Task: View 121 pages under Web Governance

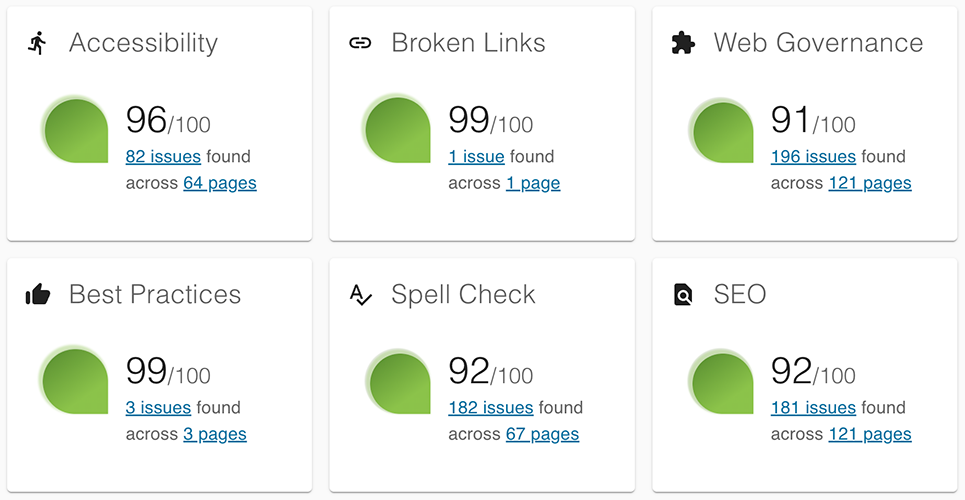Action: coord(870,183)
